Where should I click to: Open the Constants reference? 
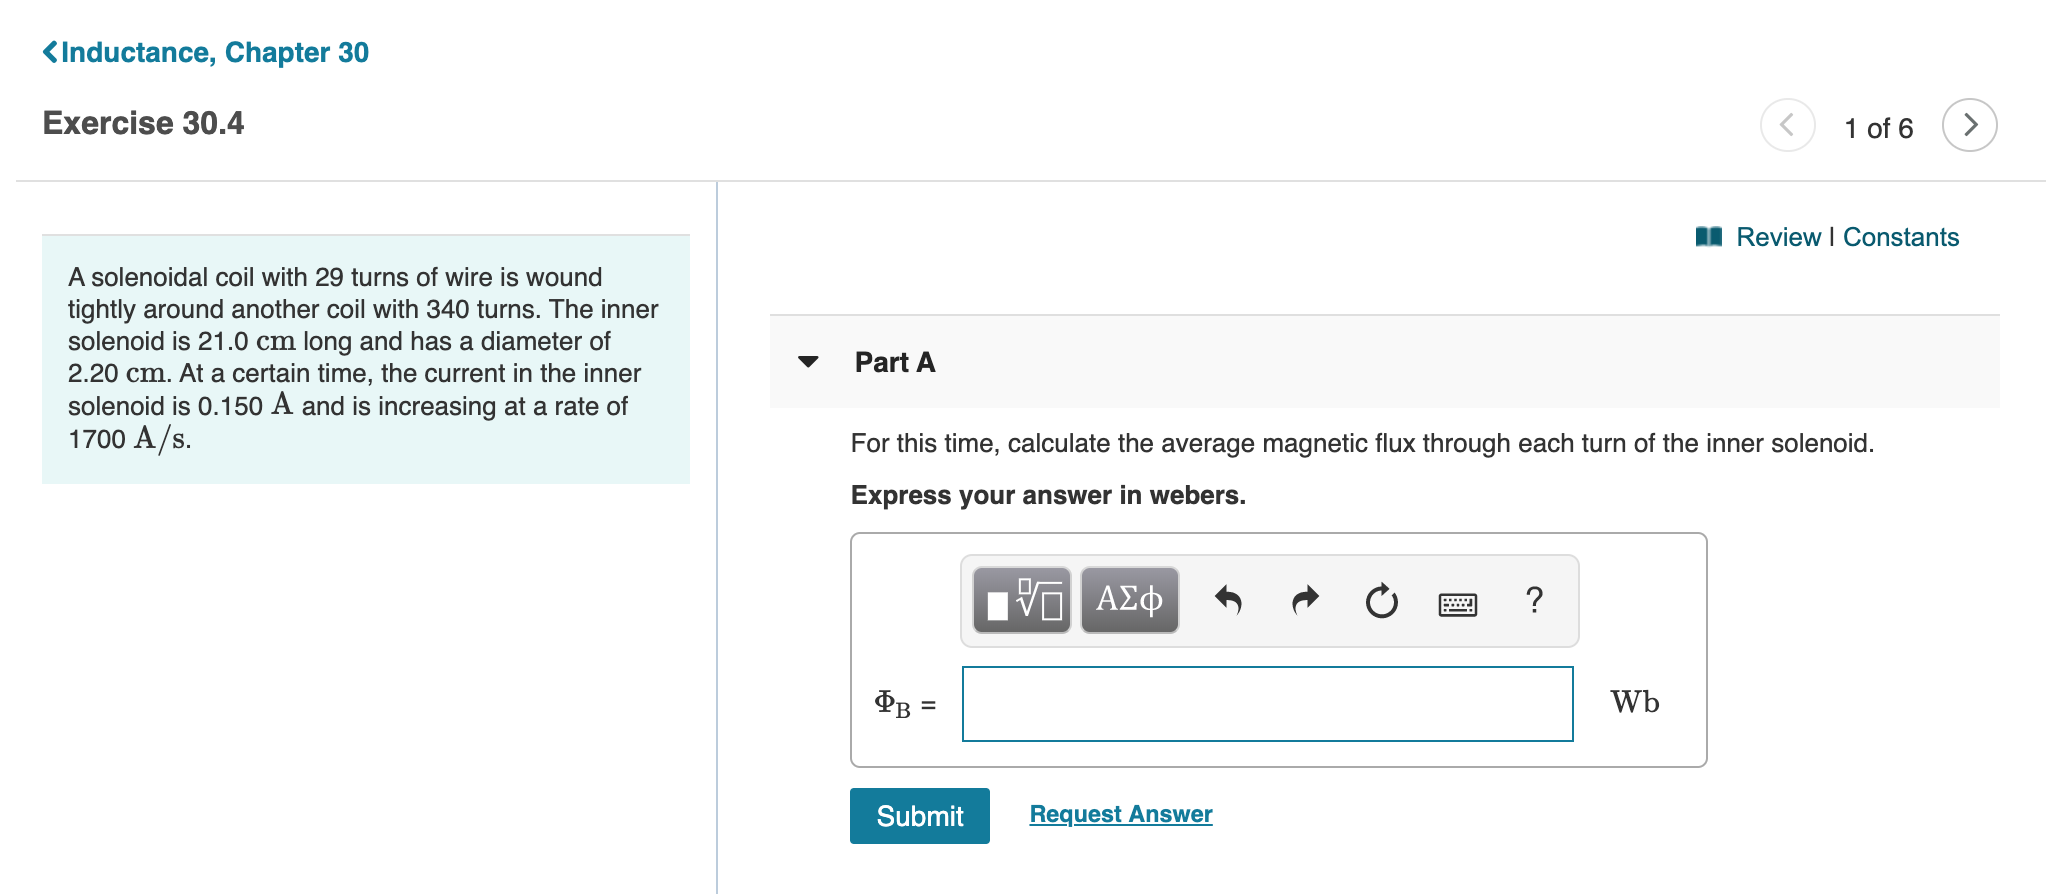(1899, 237)
